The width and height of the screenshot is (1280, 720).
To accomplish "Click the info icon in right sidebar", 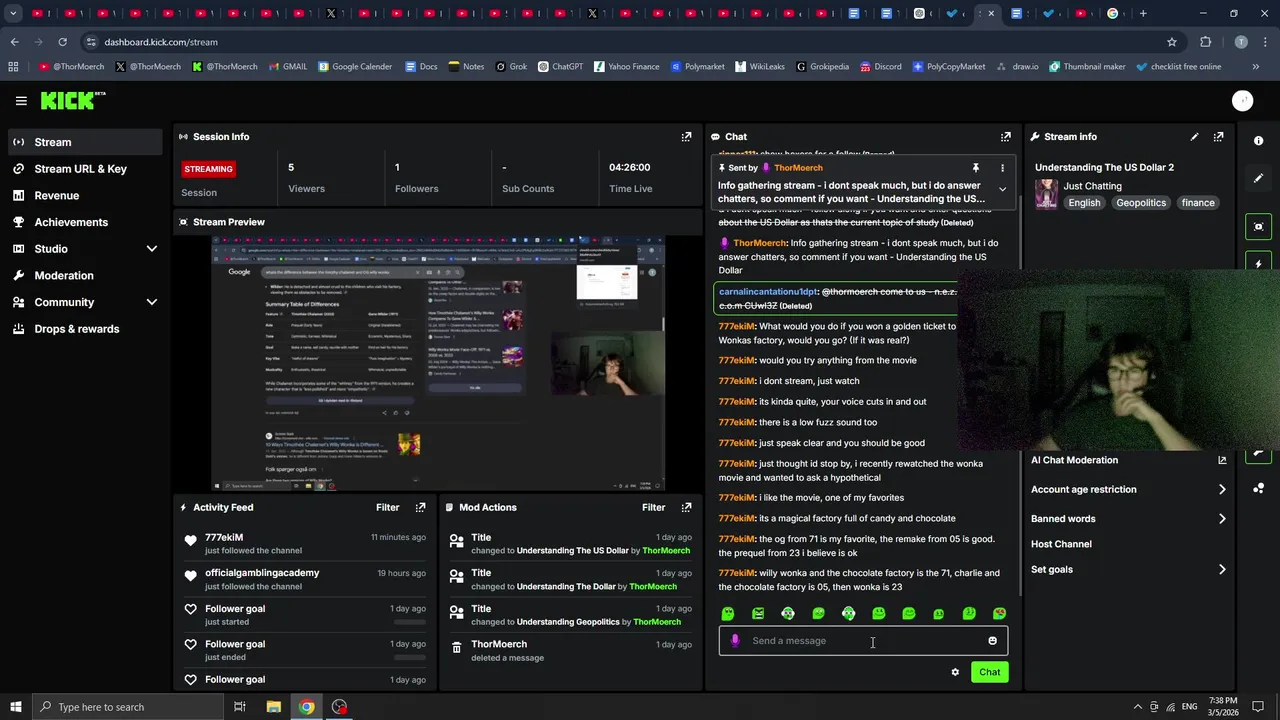I will (1259, 141).
